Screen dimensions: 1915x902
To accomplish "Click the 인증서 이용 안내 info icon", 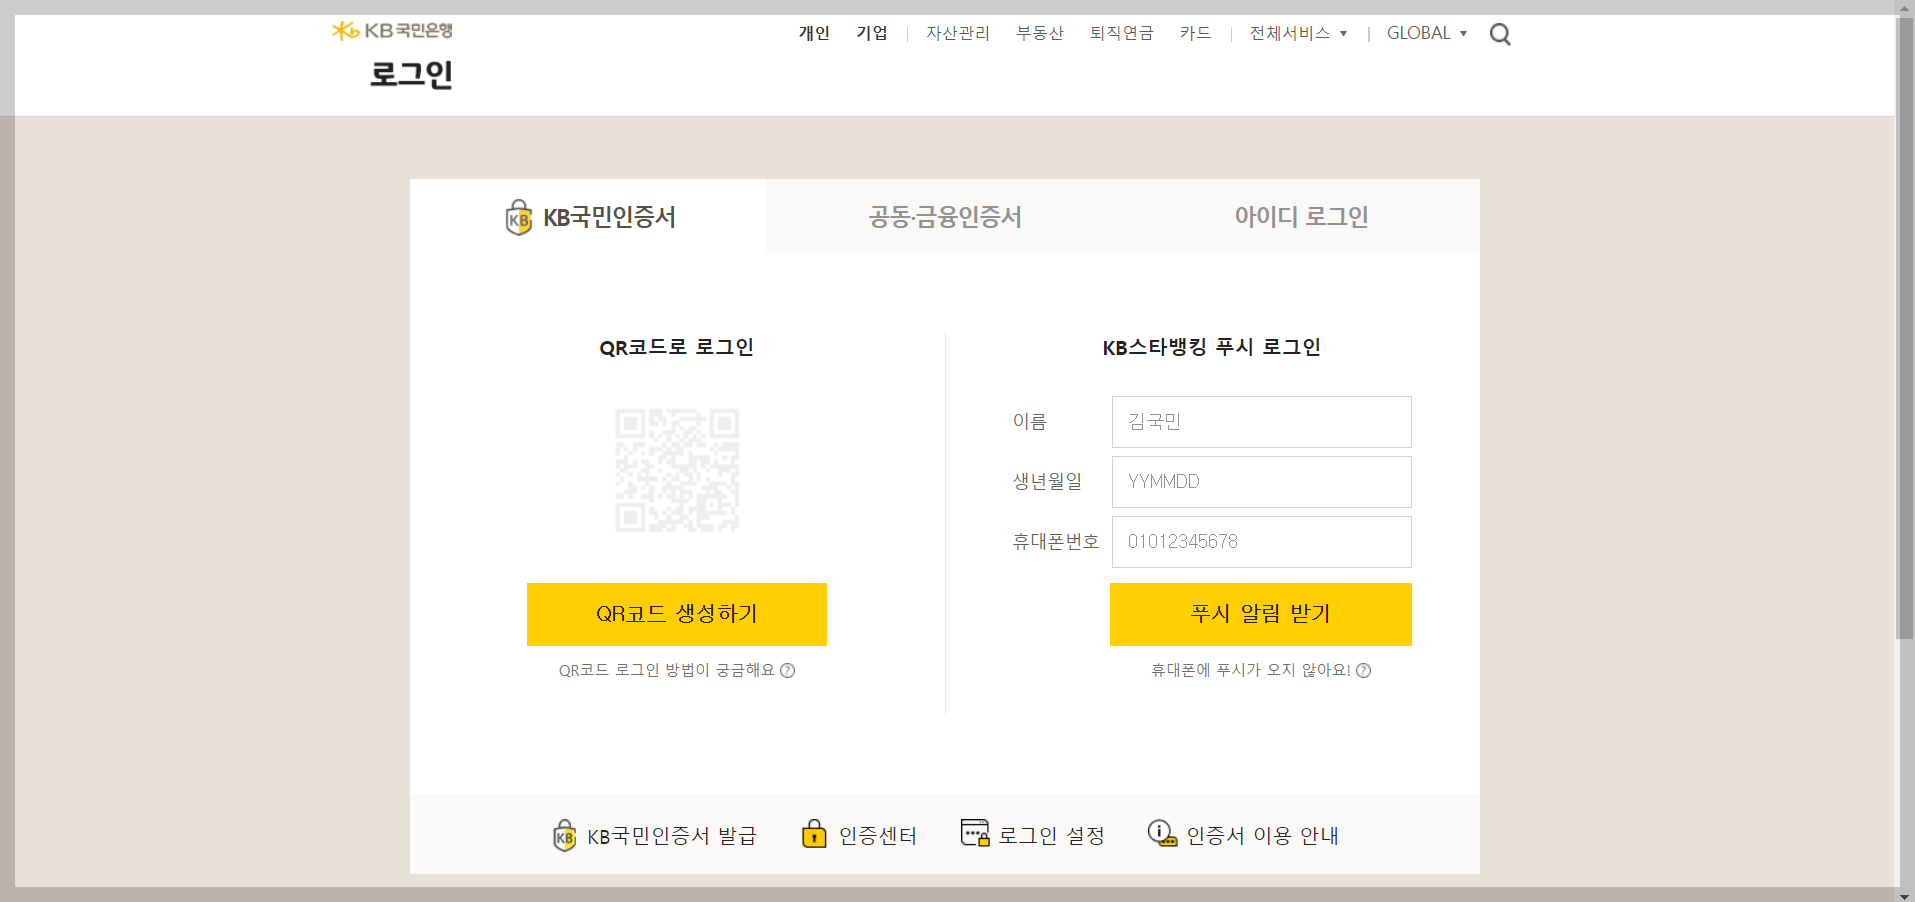I will click(1160, 833).
